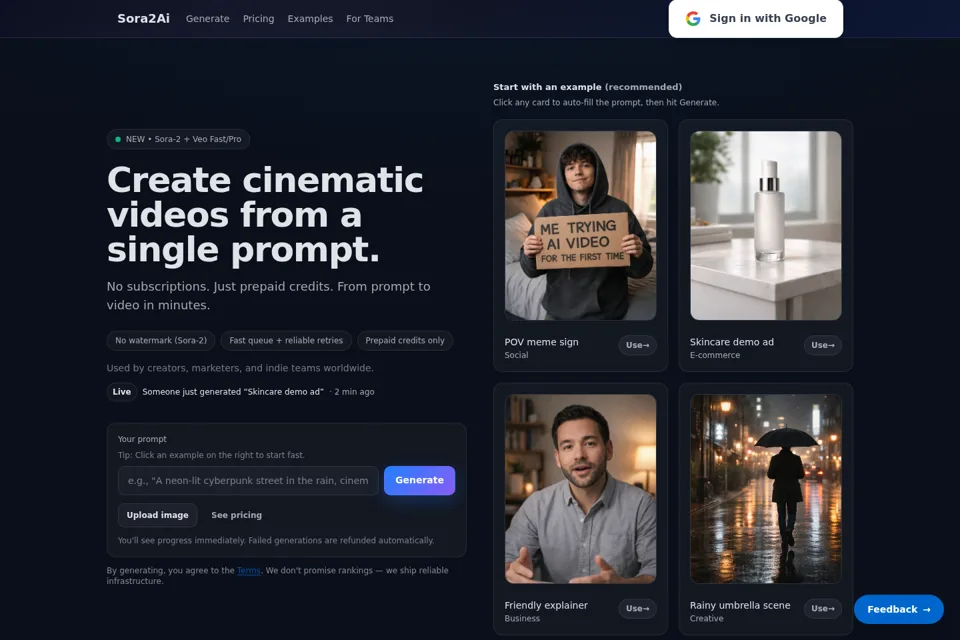Click the Upload image button
The width and height of the screenshot is (960, 640).
click(157, 515)
